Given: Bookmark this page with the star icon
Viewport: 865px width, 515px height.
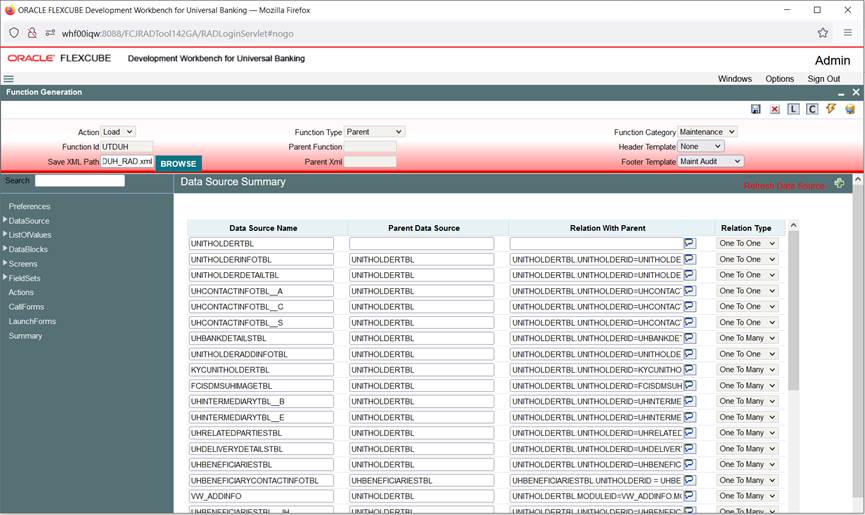Looking at the screenshot, I should pos(823,33).
